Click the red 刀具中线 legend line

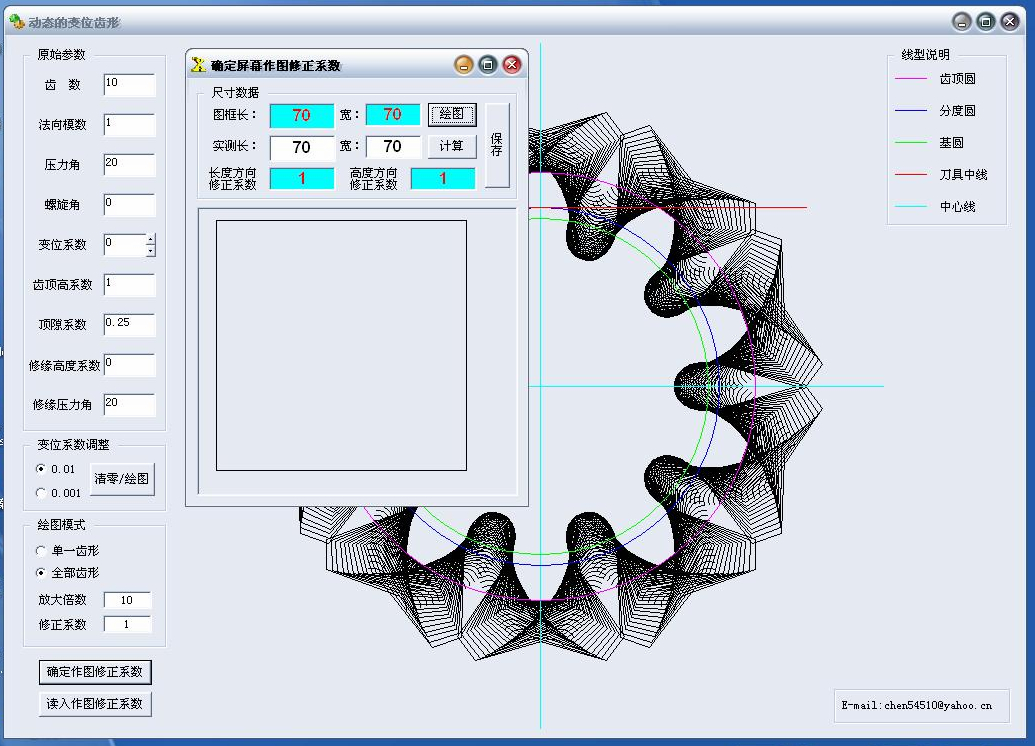pos(911,174)
